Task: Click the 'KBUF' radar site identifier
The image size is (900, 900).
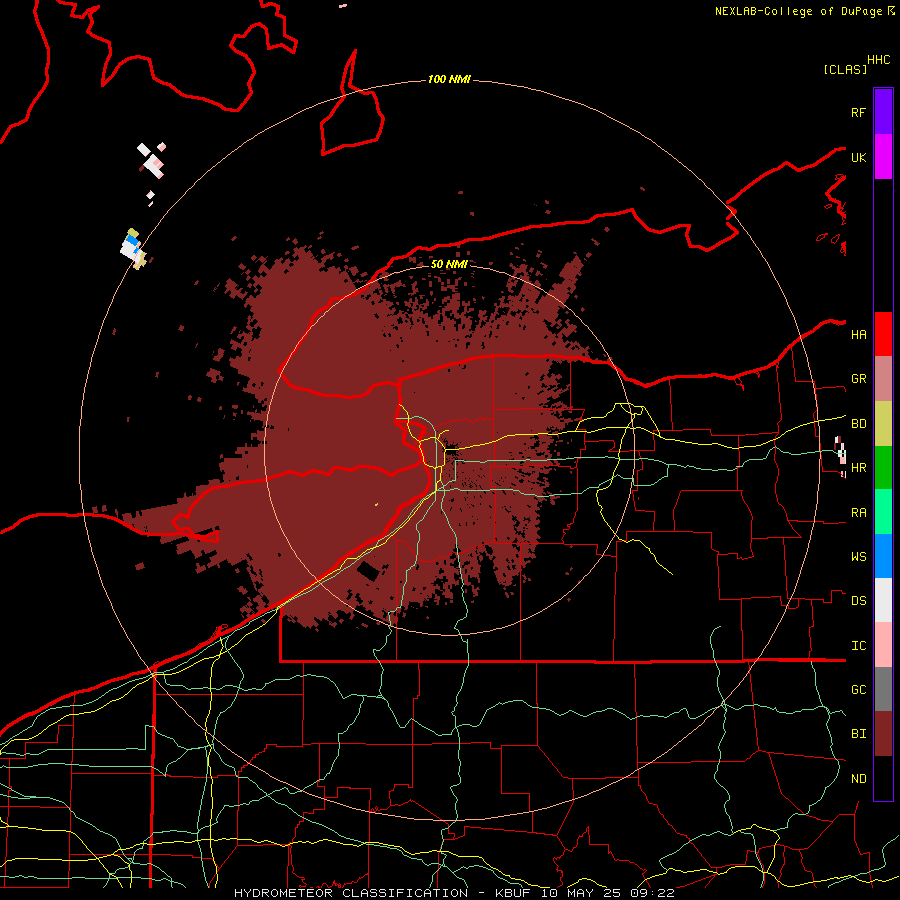Action: (512, 893)
